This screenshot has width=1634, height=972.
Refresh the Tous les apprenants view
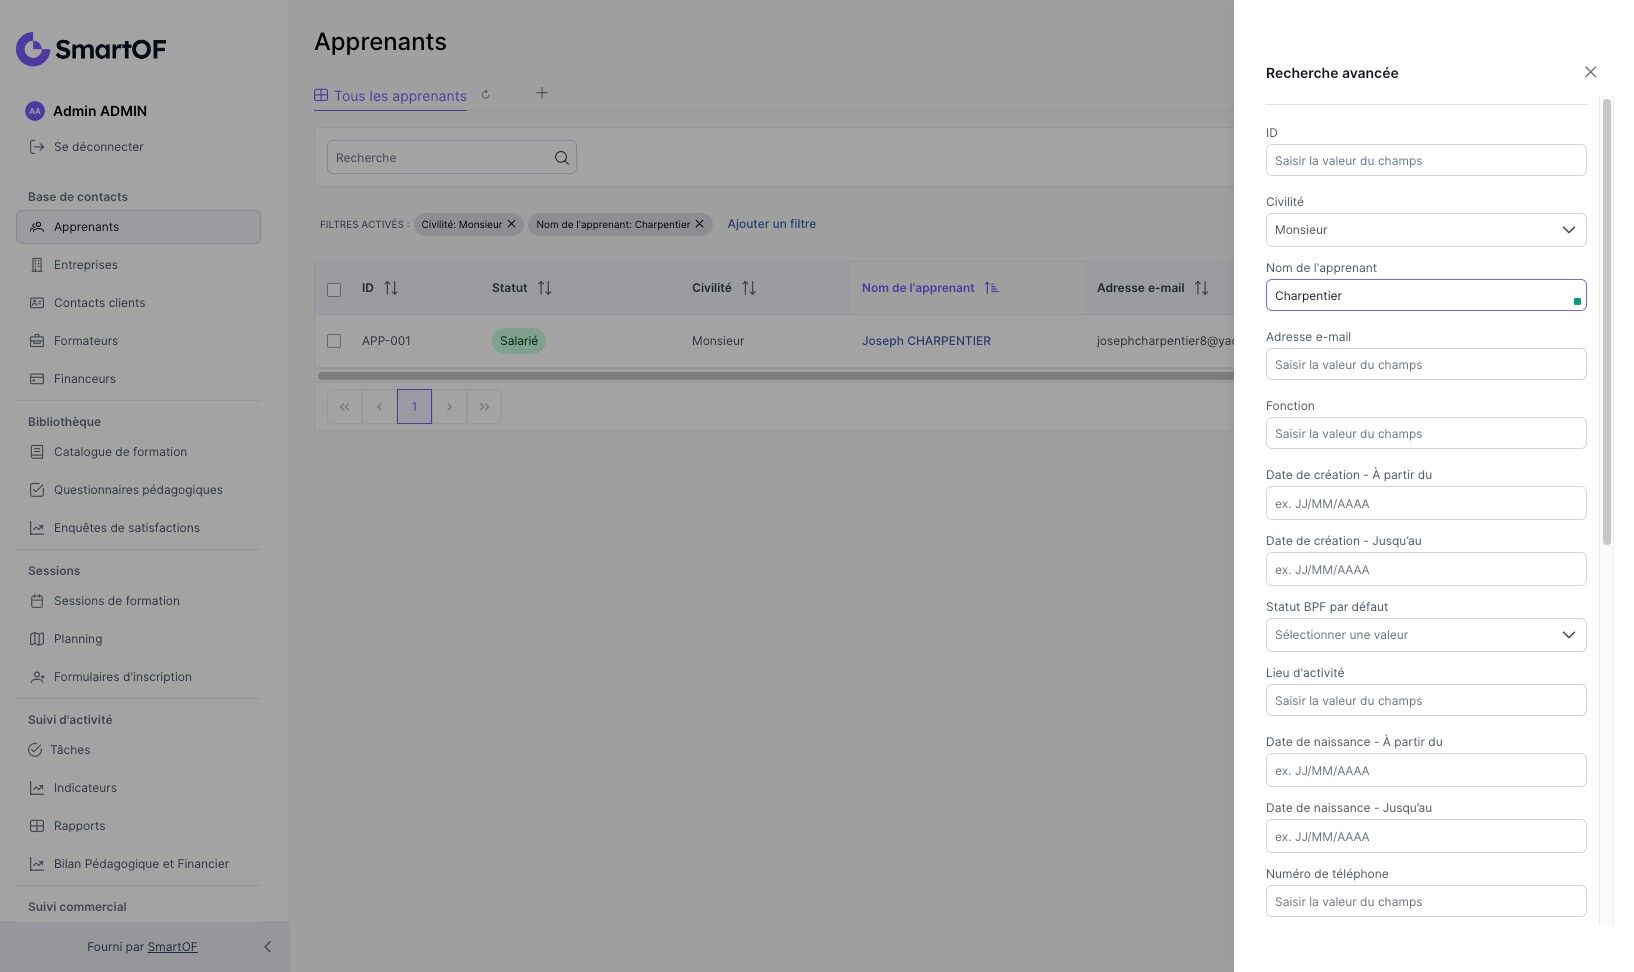point(485,95)
